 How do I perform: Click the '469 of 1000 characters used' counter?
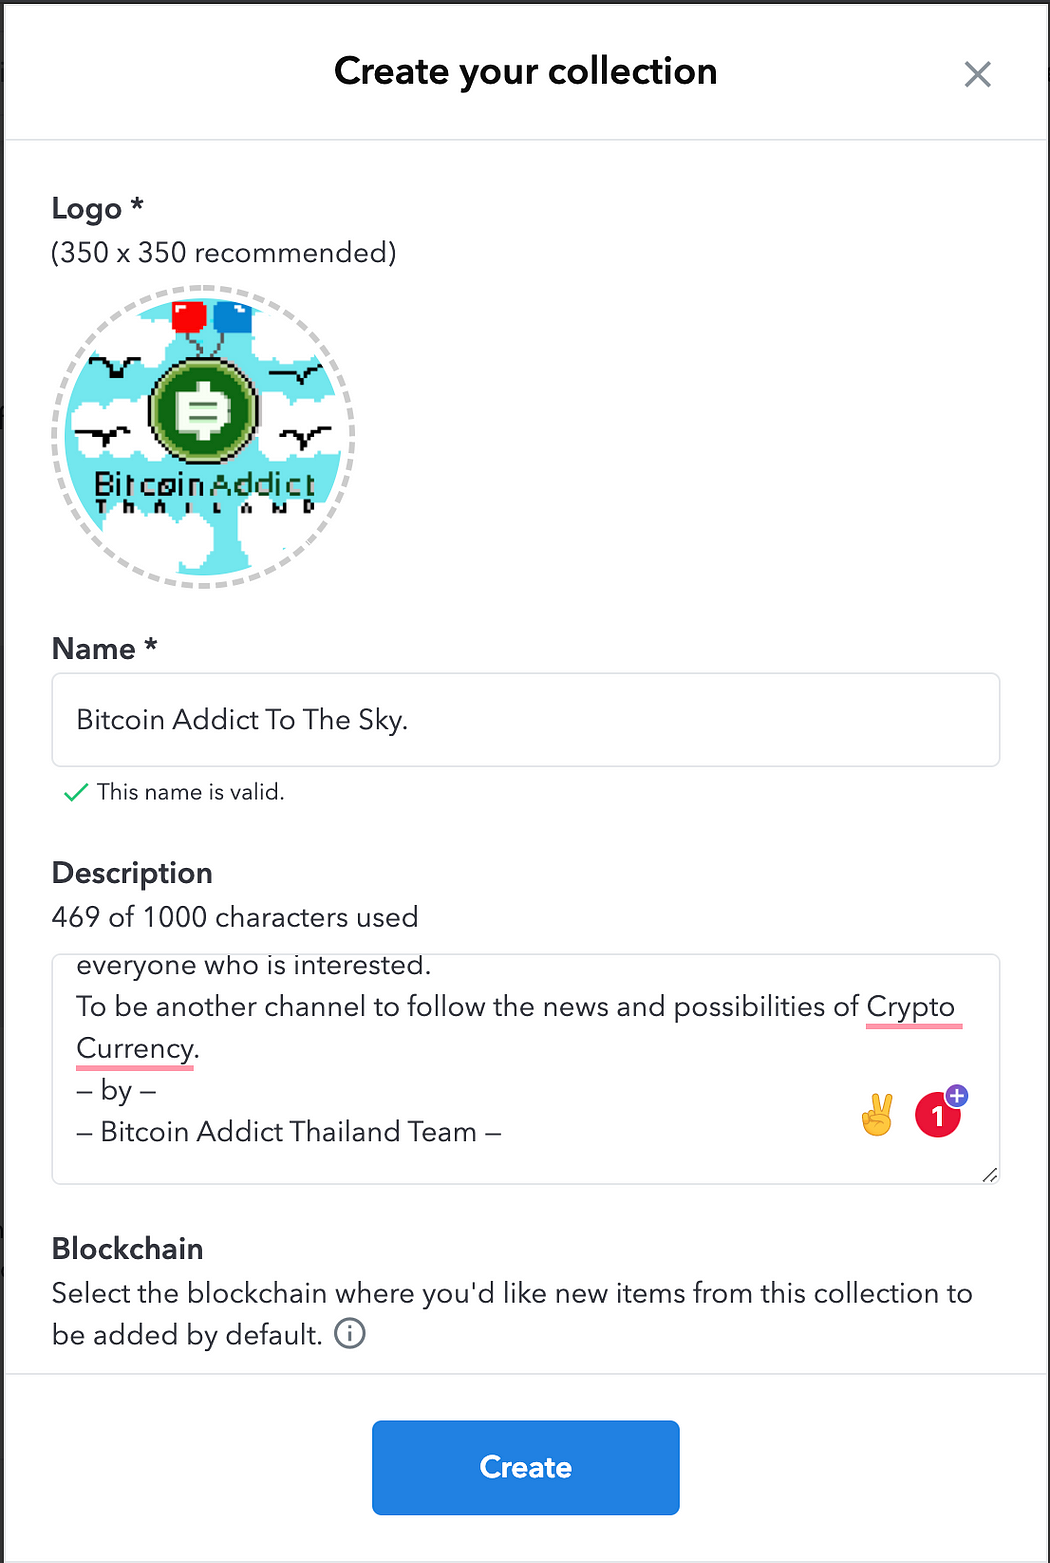tap(235, 917)
